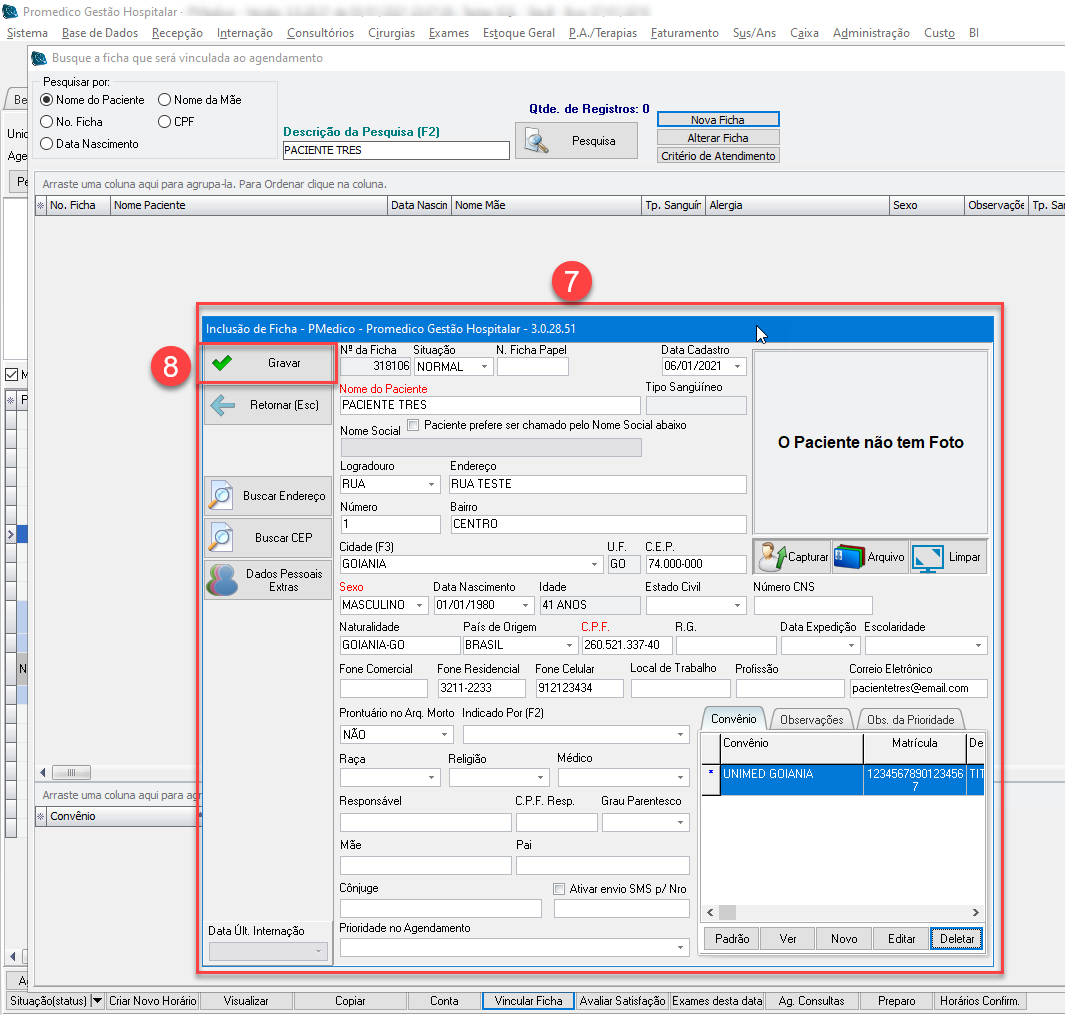This screenshot has width=1065, height=1015.
Task: Click the Limpar photo icon
Action: click(928, 557)
